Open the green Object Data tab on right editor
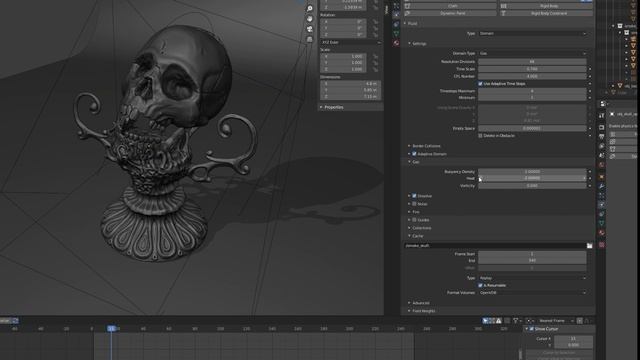 pyautogui.click(x=602, y=223)
